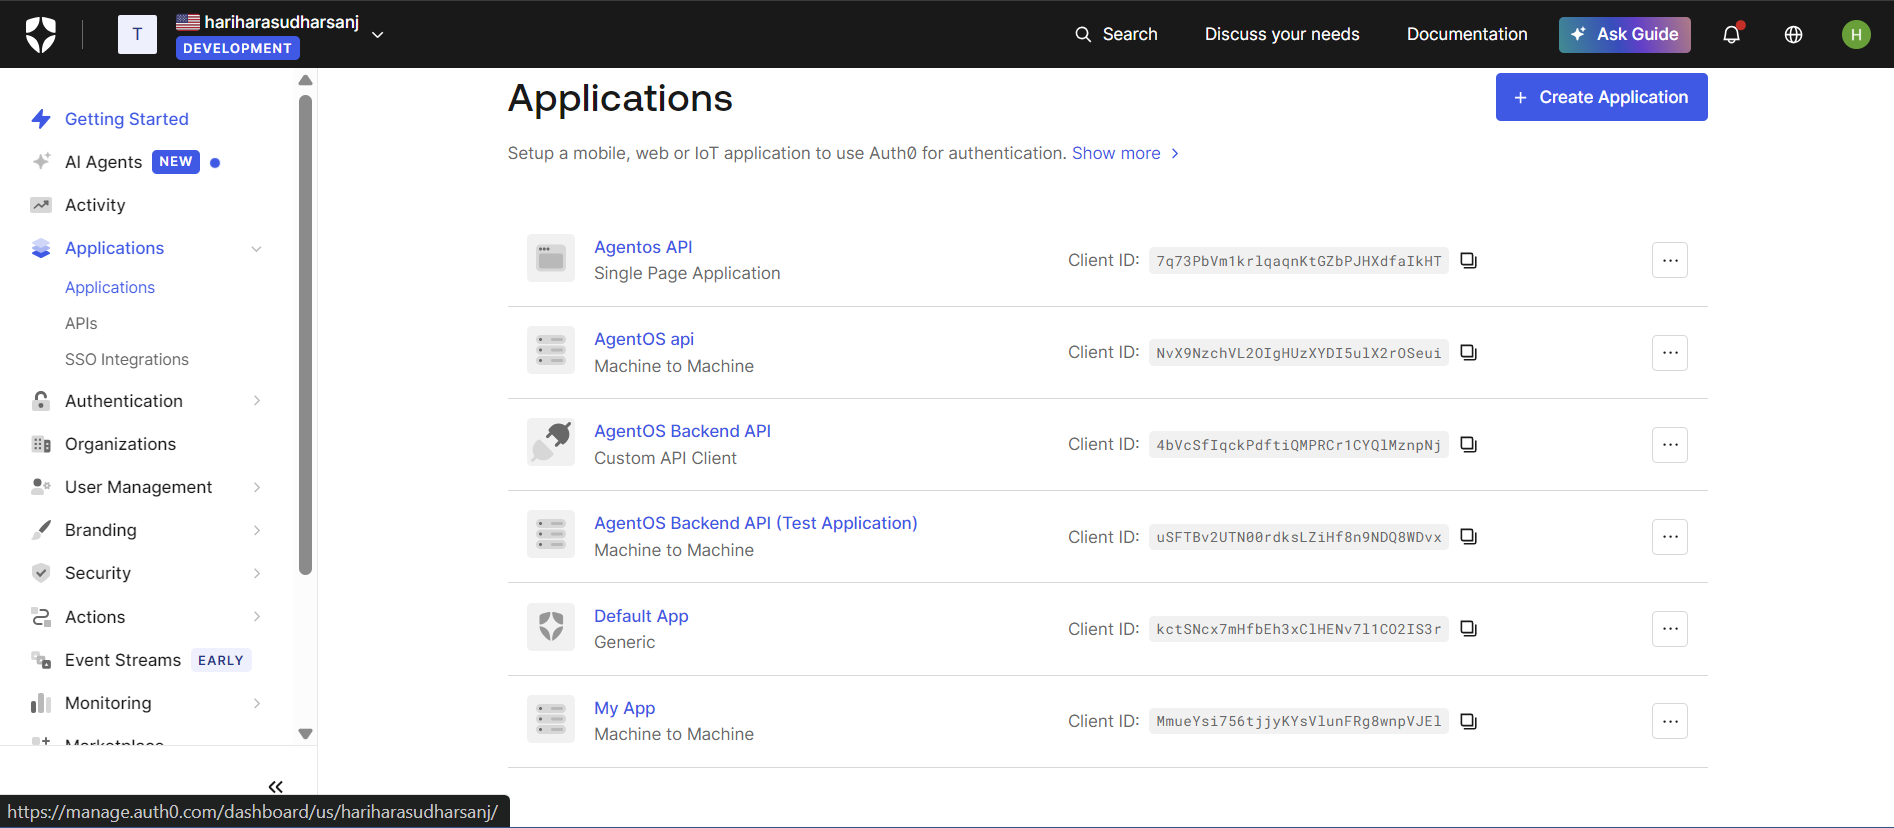Click the DEVELOPMENT environment badge
This screenshot has width=1894, height=828.
coord(237,48)
